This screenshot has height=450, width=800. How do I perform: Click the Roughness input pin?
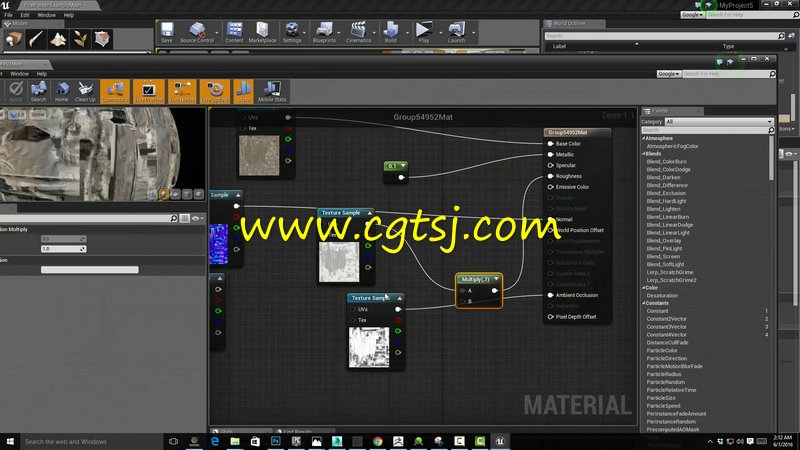tap(551, 176)
